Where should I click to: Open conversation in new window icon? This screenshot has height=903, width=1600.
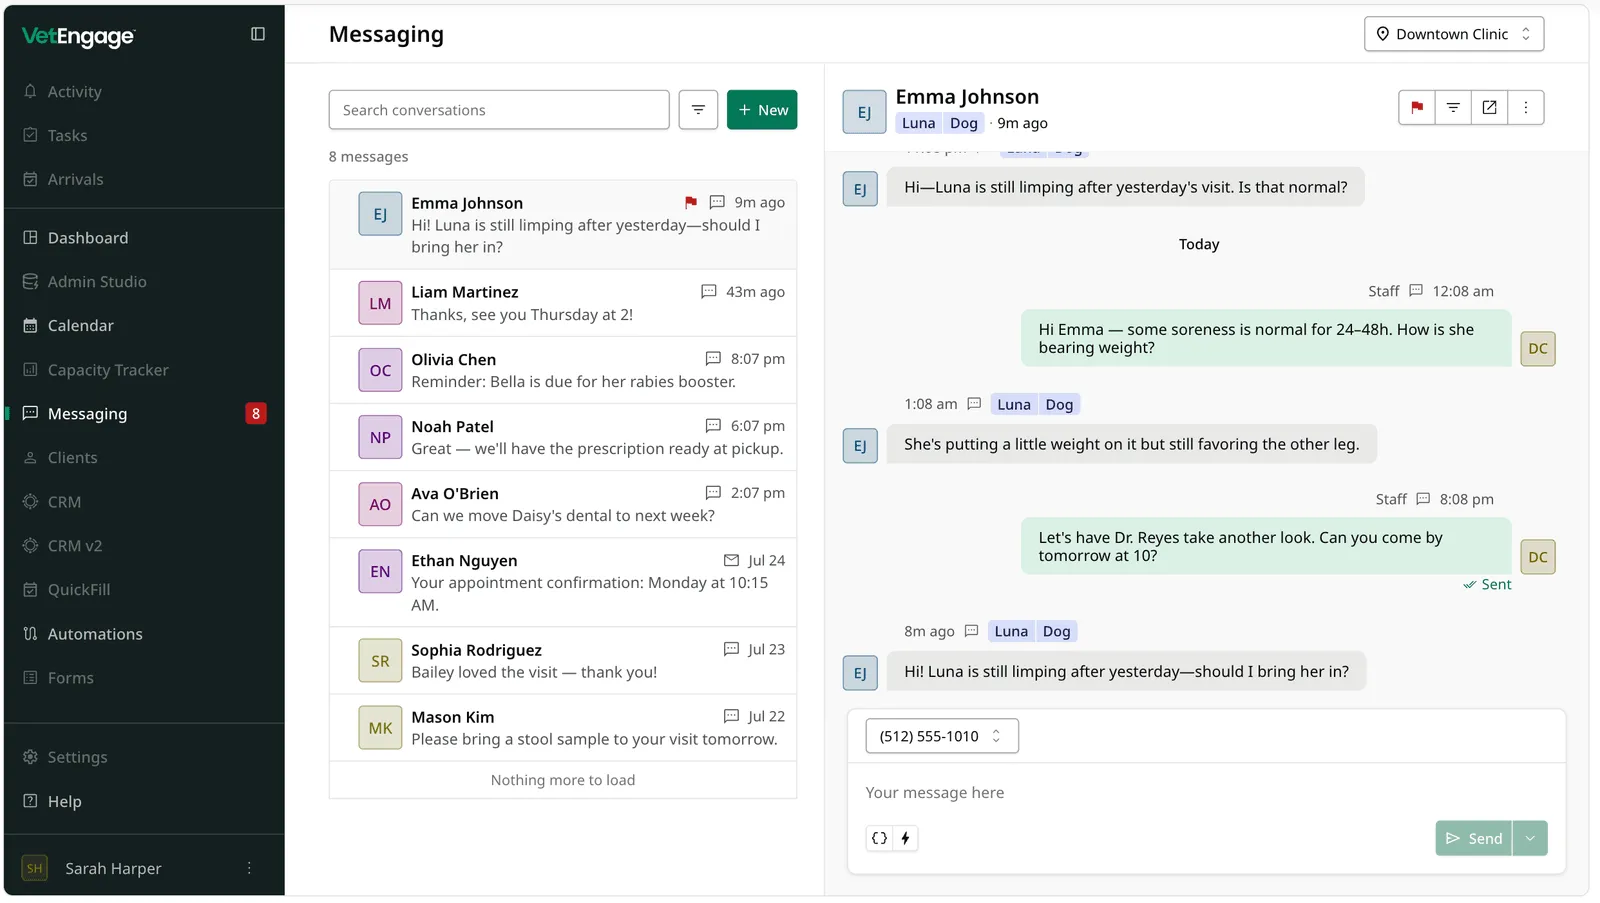click(1489, 107)
